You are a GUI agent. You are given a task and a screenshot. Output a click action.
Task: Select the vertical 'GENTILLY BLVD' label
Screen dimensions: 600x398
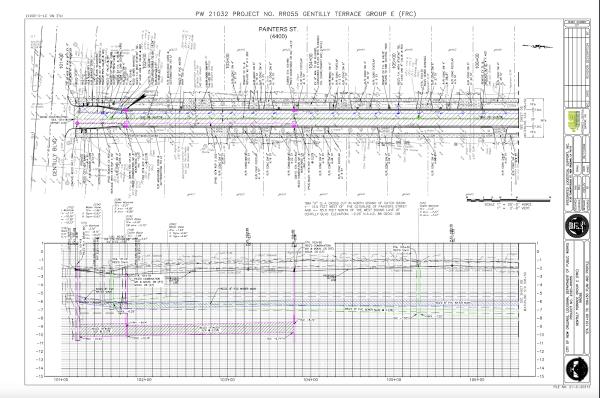click(x=55, y=157)
